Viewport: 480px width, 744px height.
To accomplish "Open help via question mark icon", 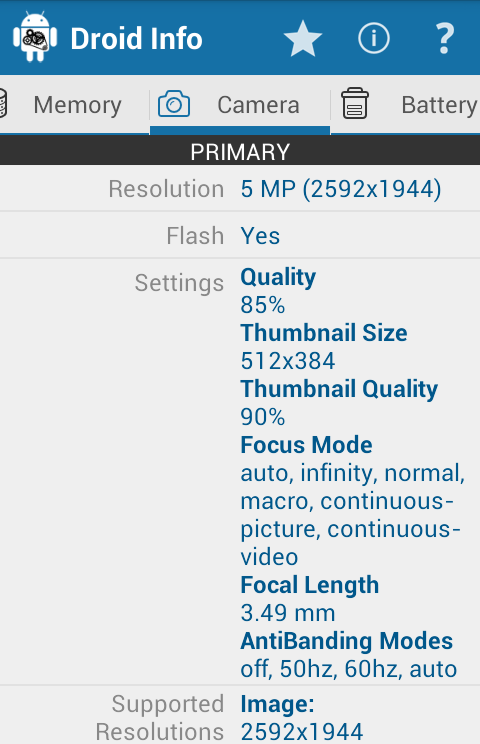I will tap(444, 38).
